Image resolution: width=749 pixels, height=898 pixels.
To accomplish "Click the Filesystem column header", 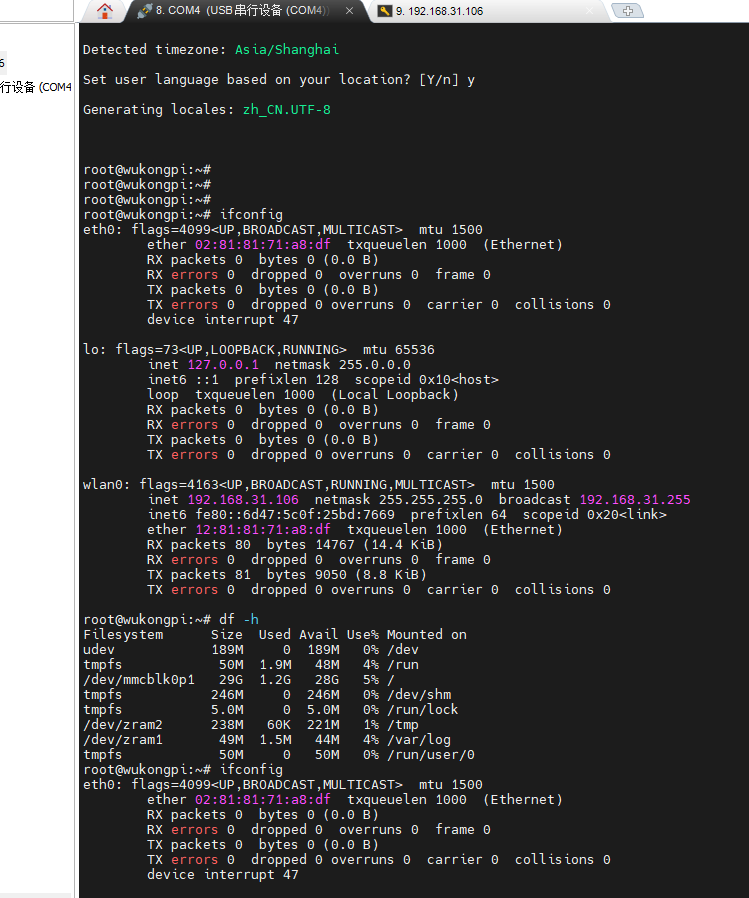I will point(123,635).
